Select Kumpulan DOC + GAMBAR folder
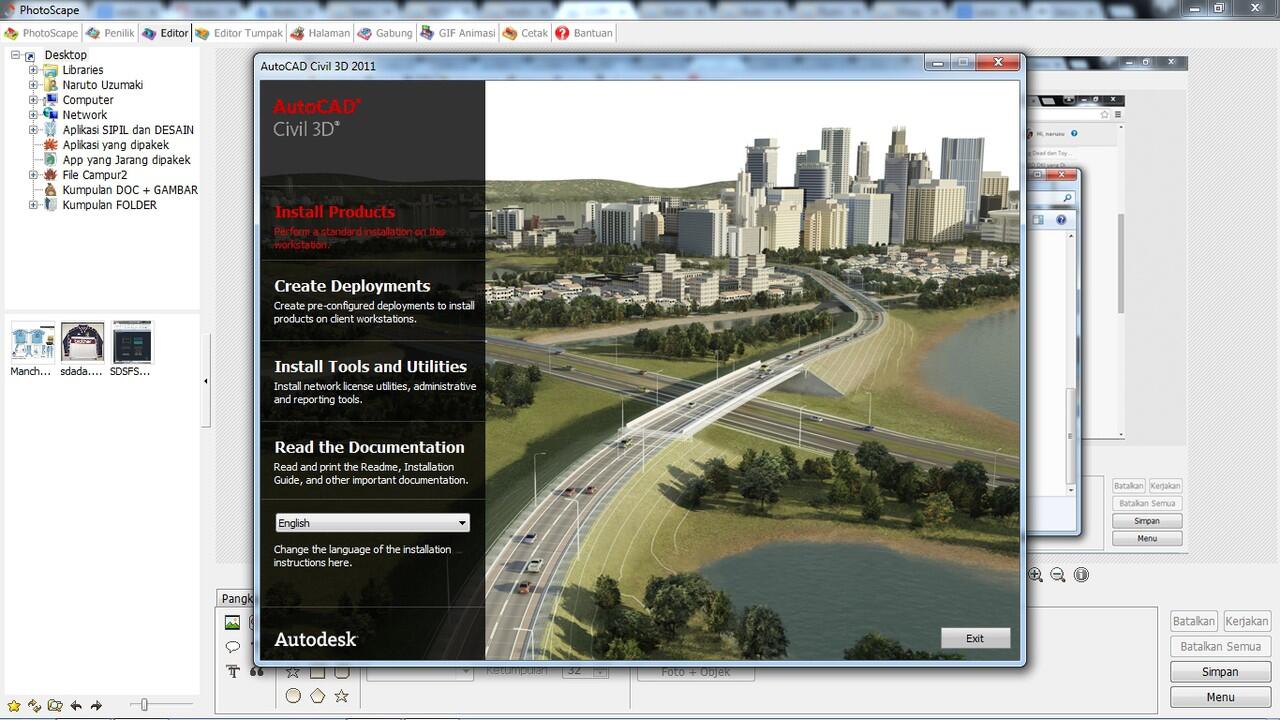 (x=130, y=190)
